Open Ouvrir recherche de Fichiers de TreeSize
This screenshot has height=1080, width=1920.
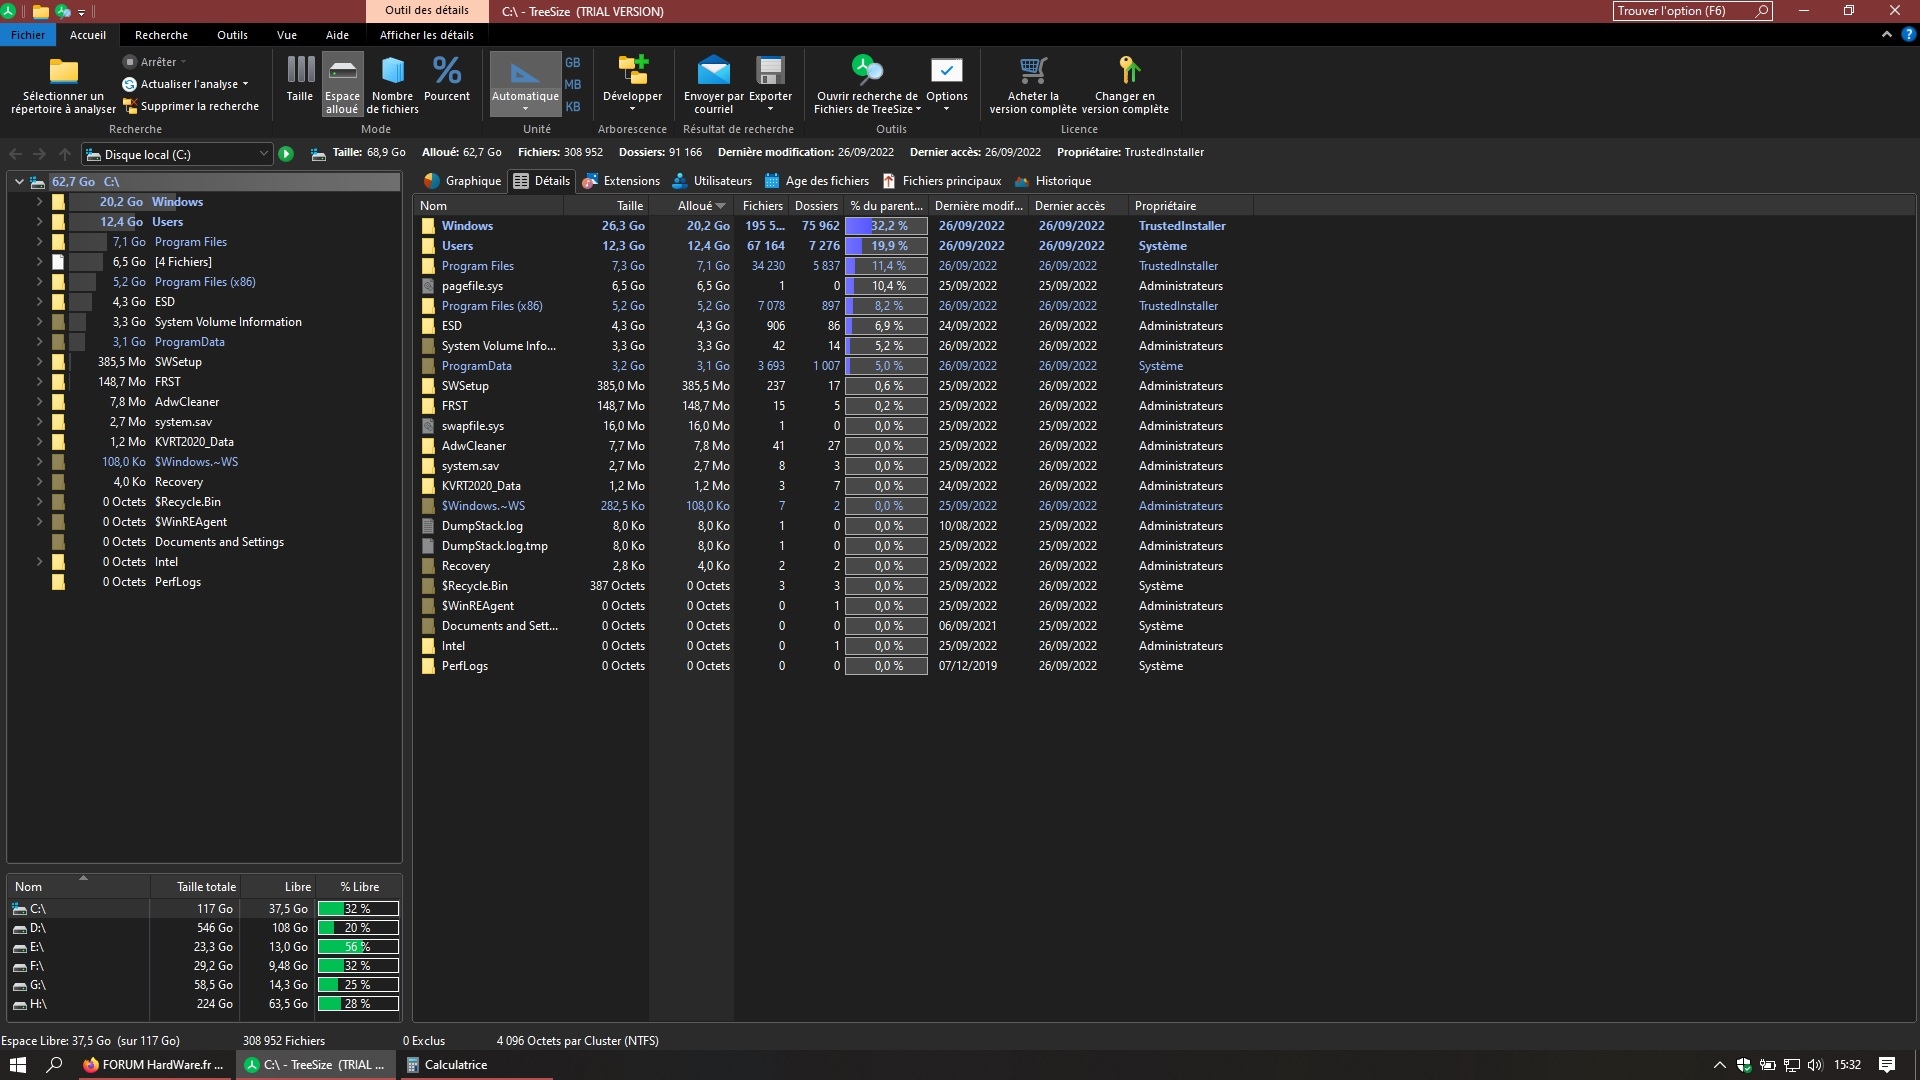coord(867,84)
